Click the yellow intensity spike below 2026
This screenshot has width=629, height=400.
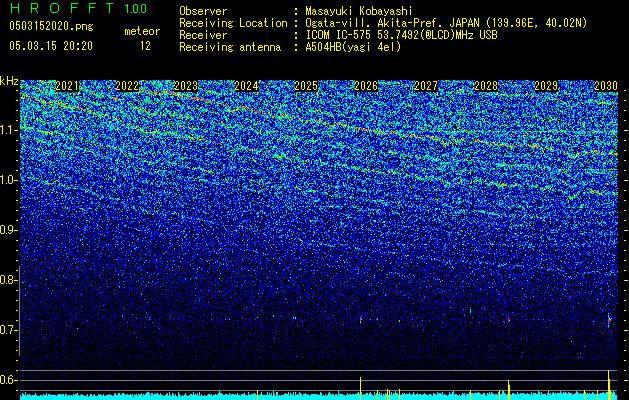pos(361,388)
